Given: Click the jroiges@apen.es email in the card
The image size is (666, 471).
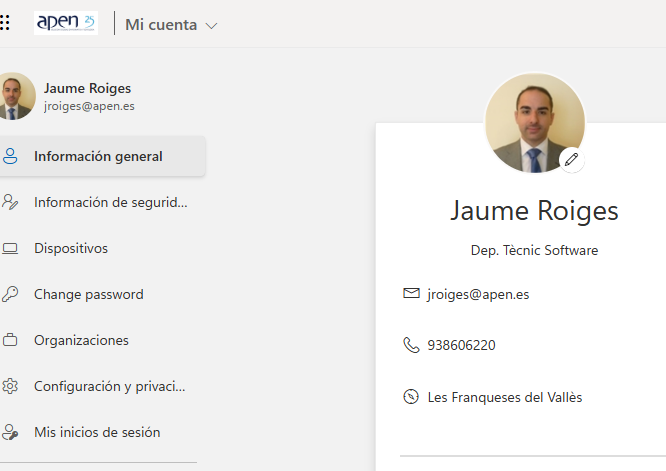Looking at the screenshot, I should 478,294.
